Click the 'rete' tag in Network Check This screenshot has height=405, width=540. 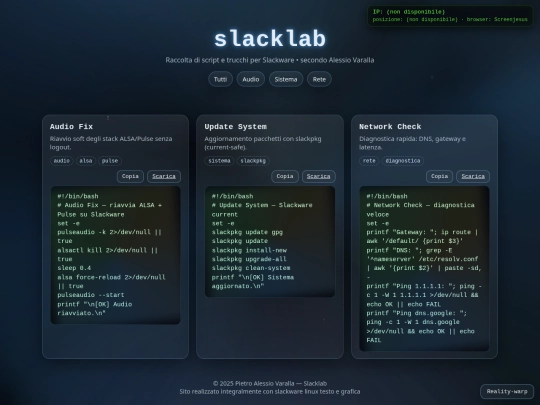[369, 161]
